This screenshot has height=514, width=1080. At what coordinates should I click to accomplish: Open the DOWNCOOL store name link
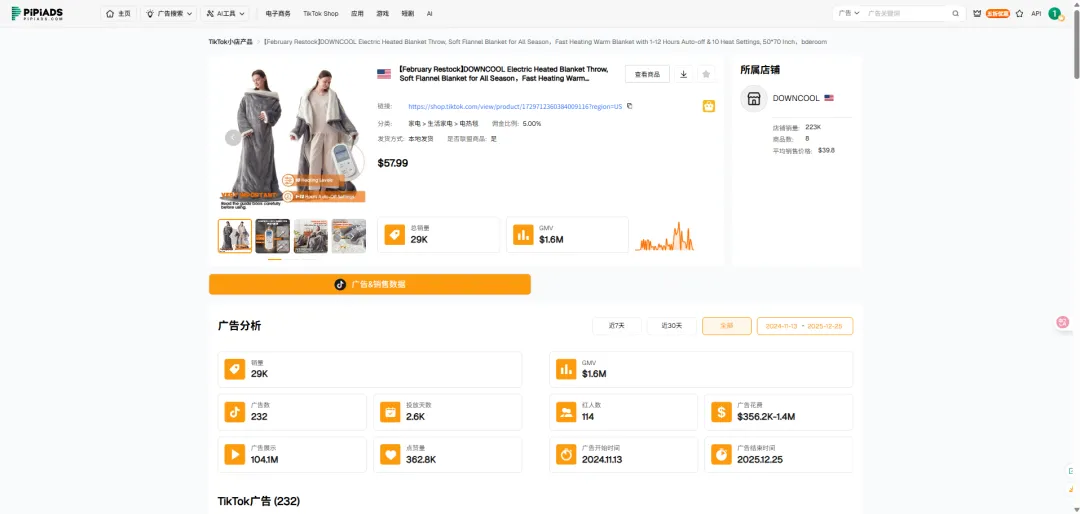(x=796, y=98)
